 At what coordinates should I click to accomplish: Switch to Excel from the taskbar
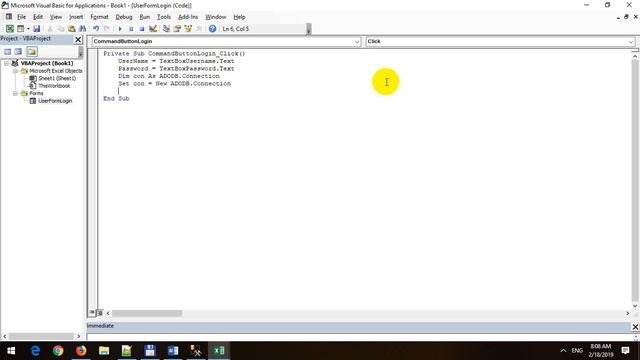(219, 351)
